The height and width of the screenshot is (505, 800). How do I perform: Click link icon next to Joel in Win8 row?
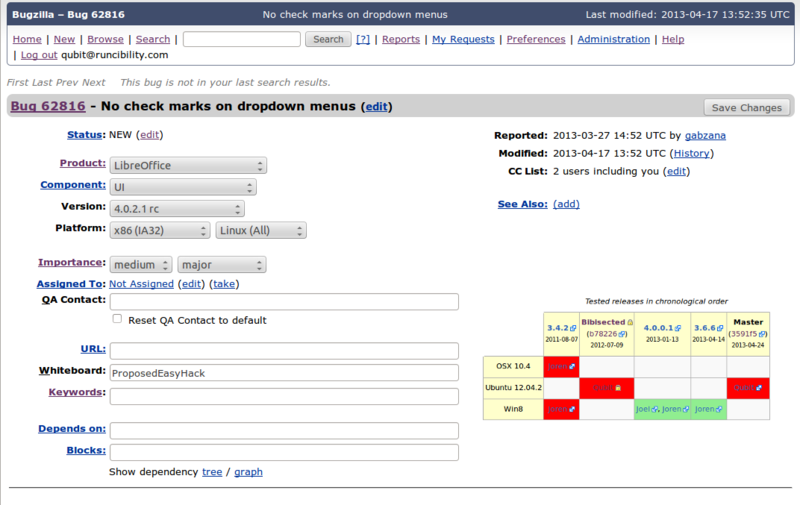pos(655,409)
